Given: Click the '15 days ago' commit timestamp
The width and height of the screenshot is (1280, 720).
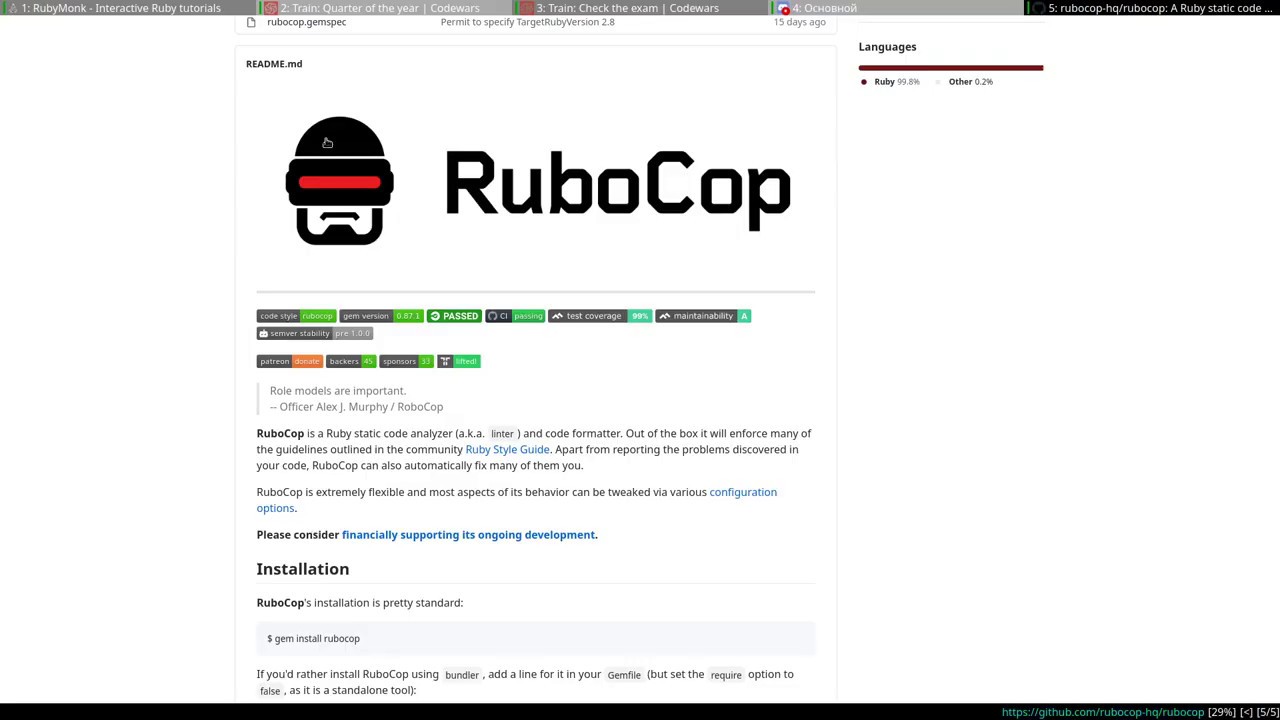Looking at the screenshot, I should (799, 22).
